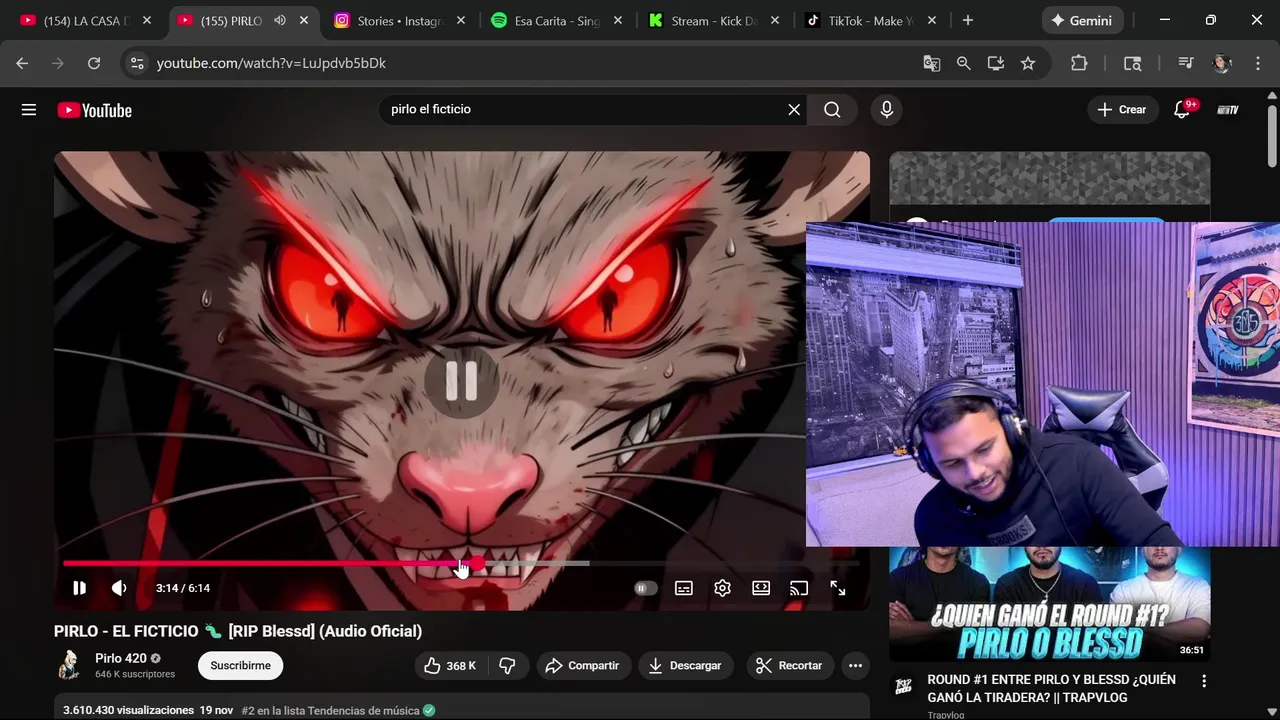This screenshot has width=1280, height=720.
Task: Install app icon in address bar
Action: pos(996,63)
